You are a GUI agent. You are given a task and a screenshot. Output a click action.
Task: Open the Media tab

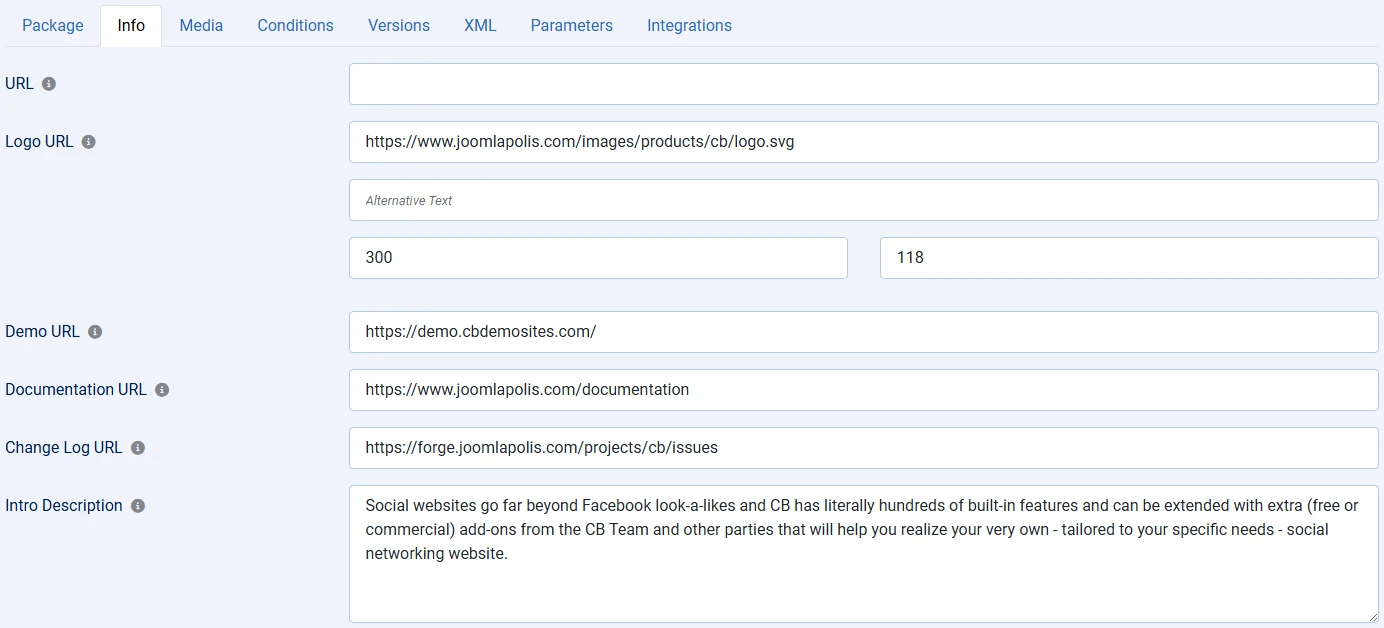point(201,26)
